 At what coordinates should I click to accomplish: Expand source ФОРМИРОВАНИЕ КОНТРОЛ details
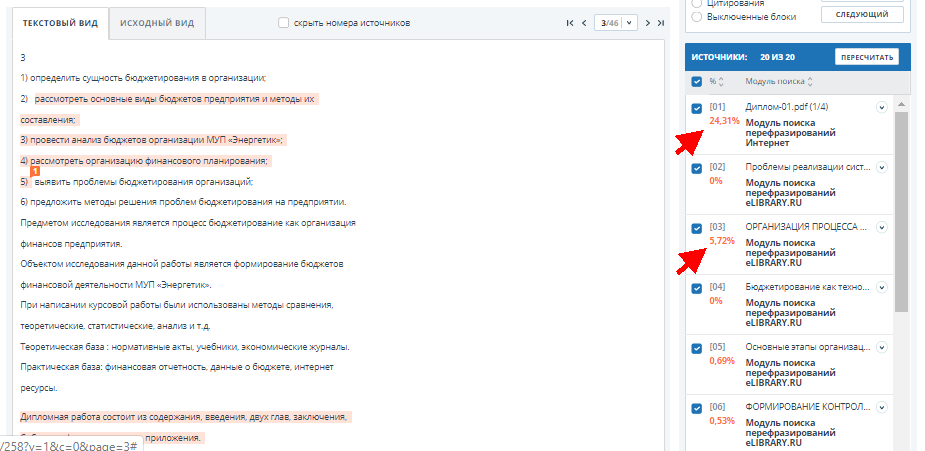click(x=881, y=407)
